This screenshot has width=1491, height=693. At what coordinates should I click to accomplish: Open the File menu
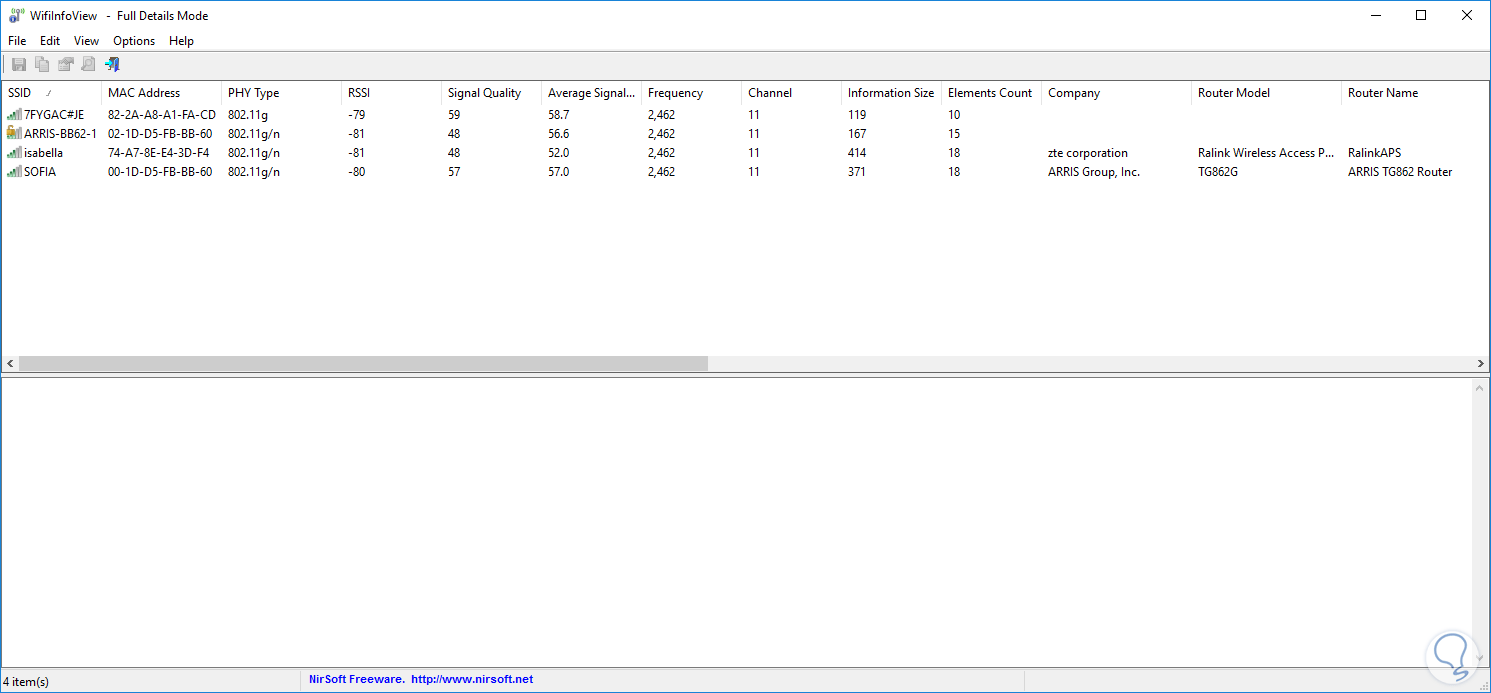(x=17, y=41)
